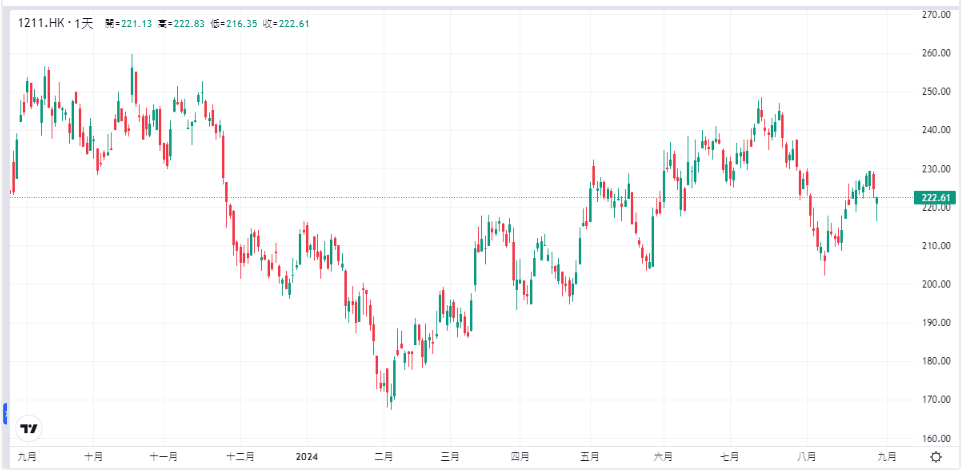The image size is (964, 474).
Task: Click the 十一月 time axis label
Action: point(164,457)
